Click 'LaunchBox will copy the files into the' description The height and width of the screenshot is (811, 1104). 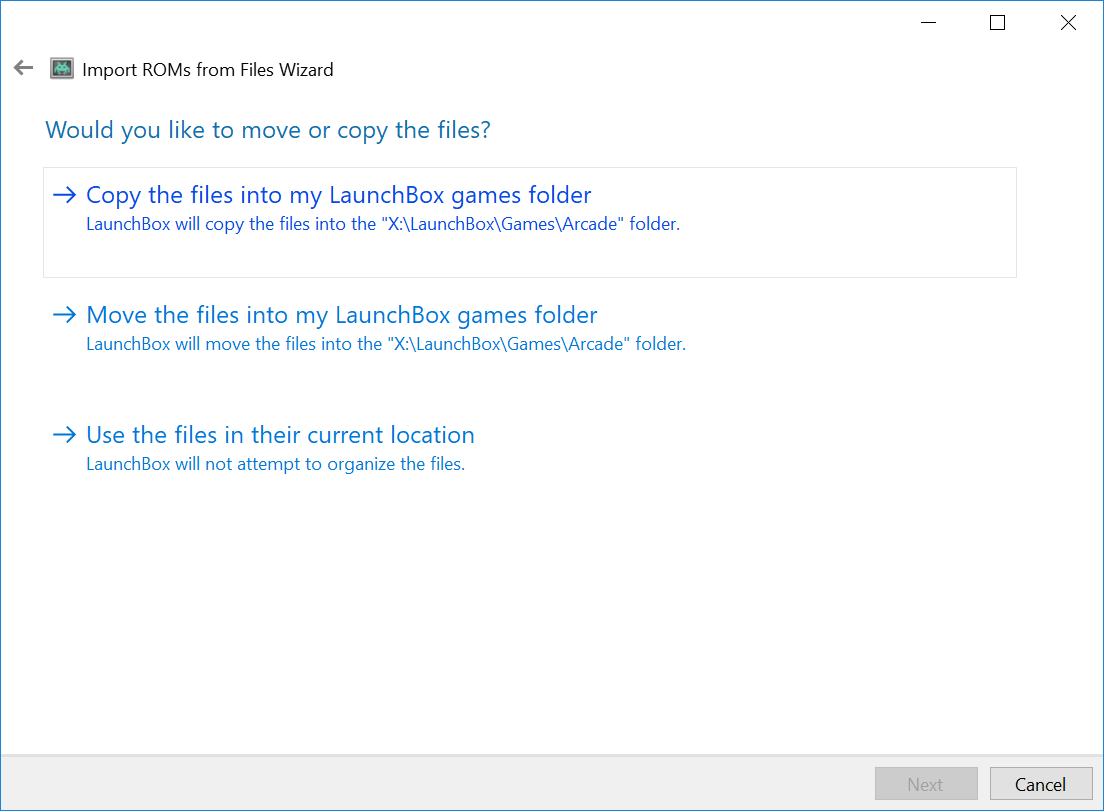click(x=383, y=224)
